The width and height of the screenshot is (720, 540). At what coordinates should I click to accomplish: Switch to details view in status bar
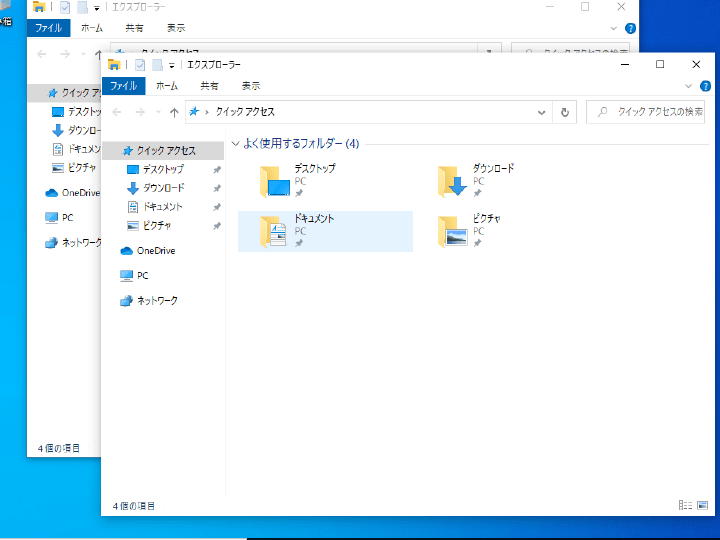click(x=684, y=506)
